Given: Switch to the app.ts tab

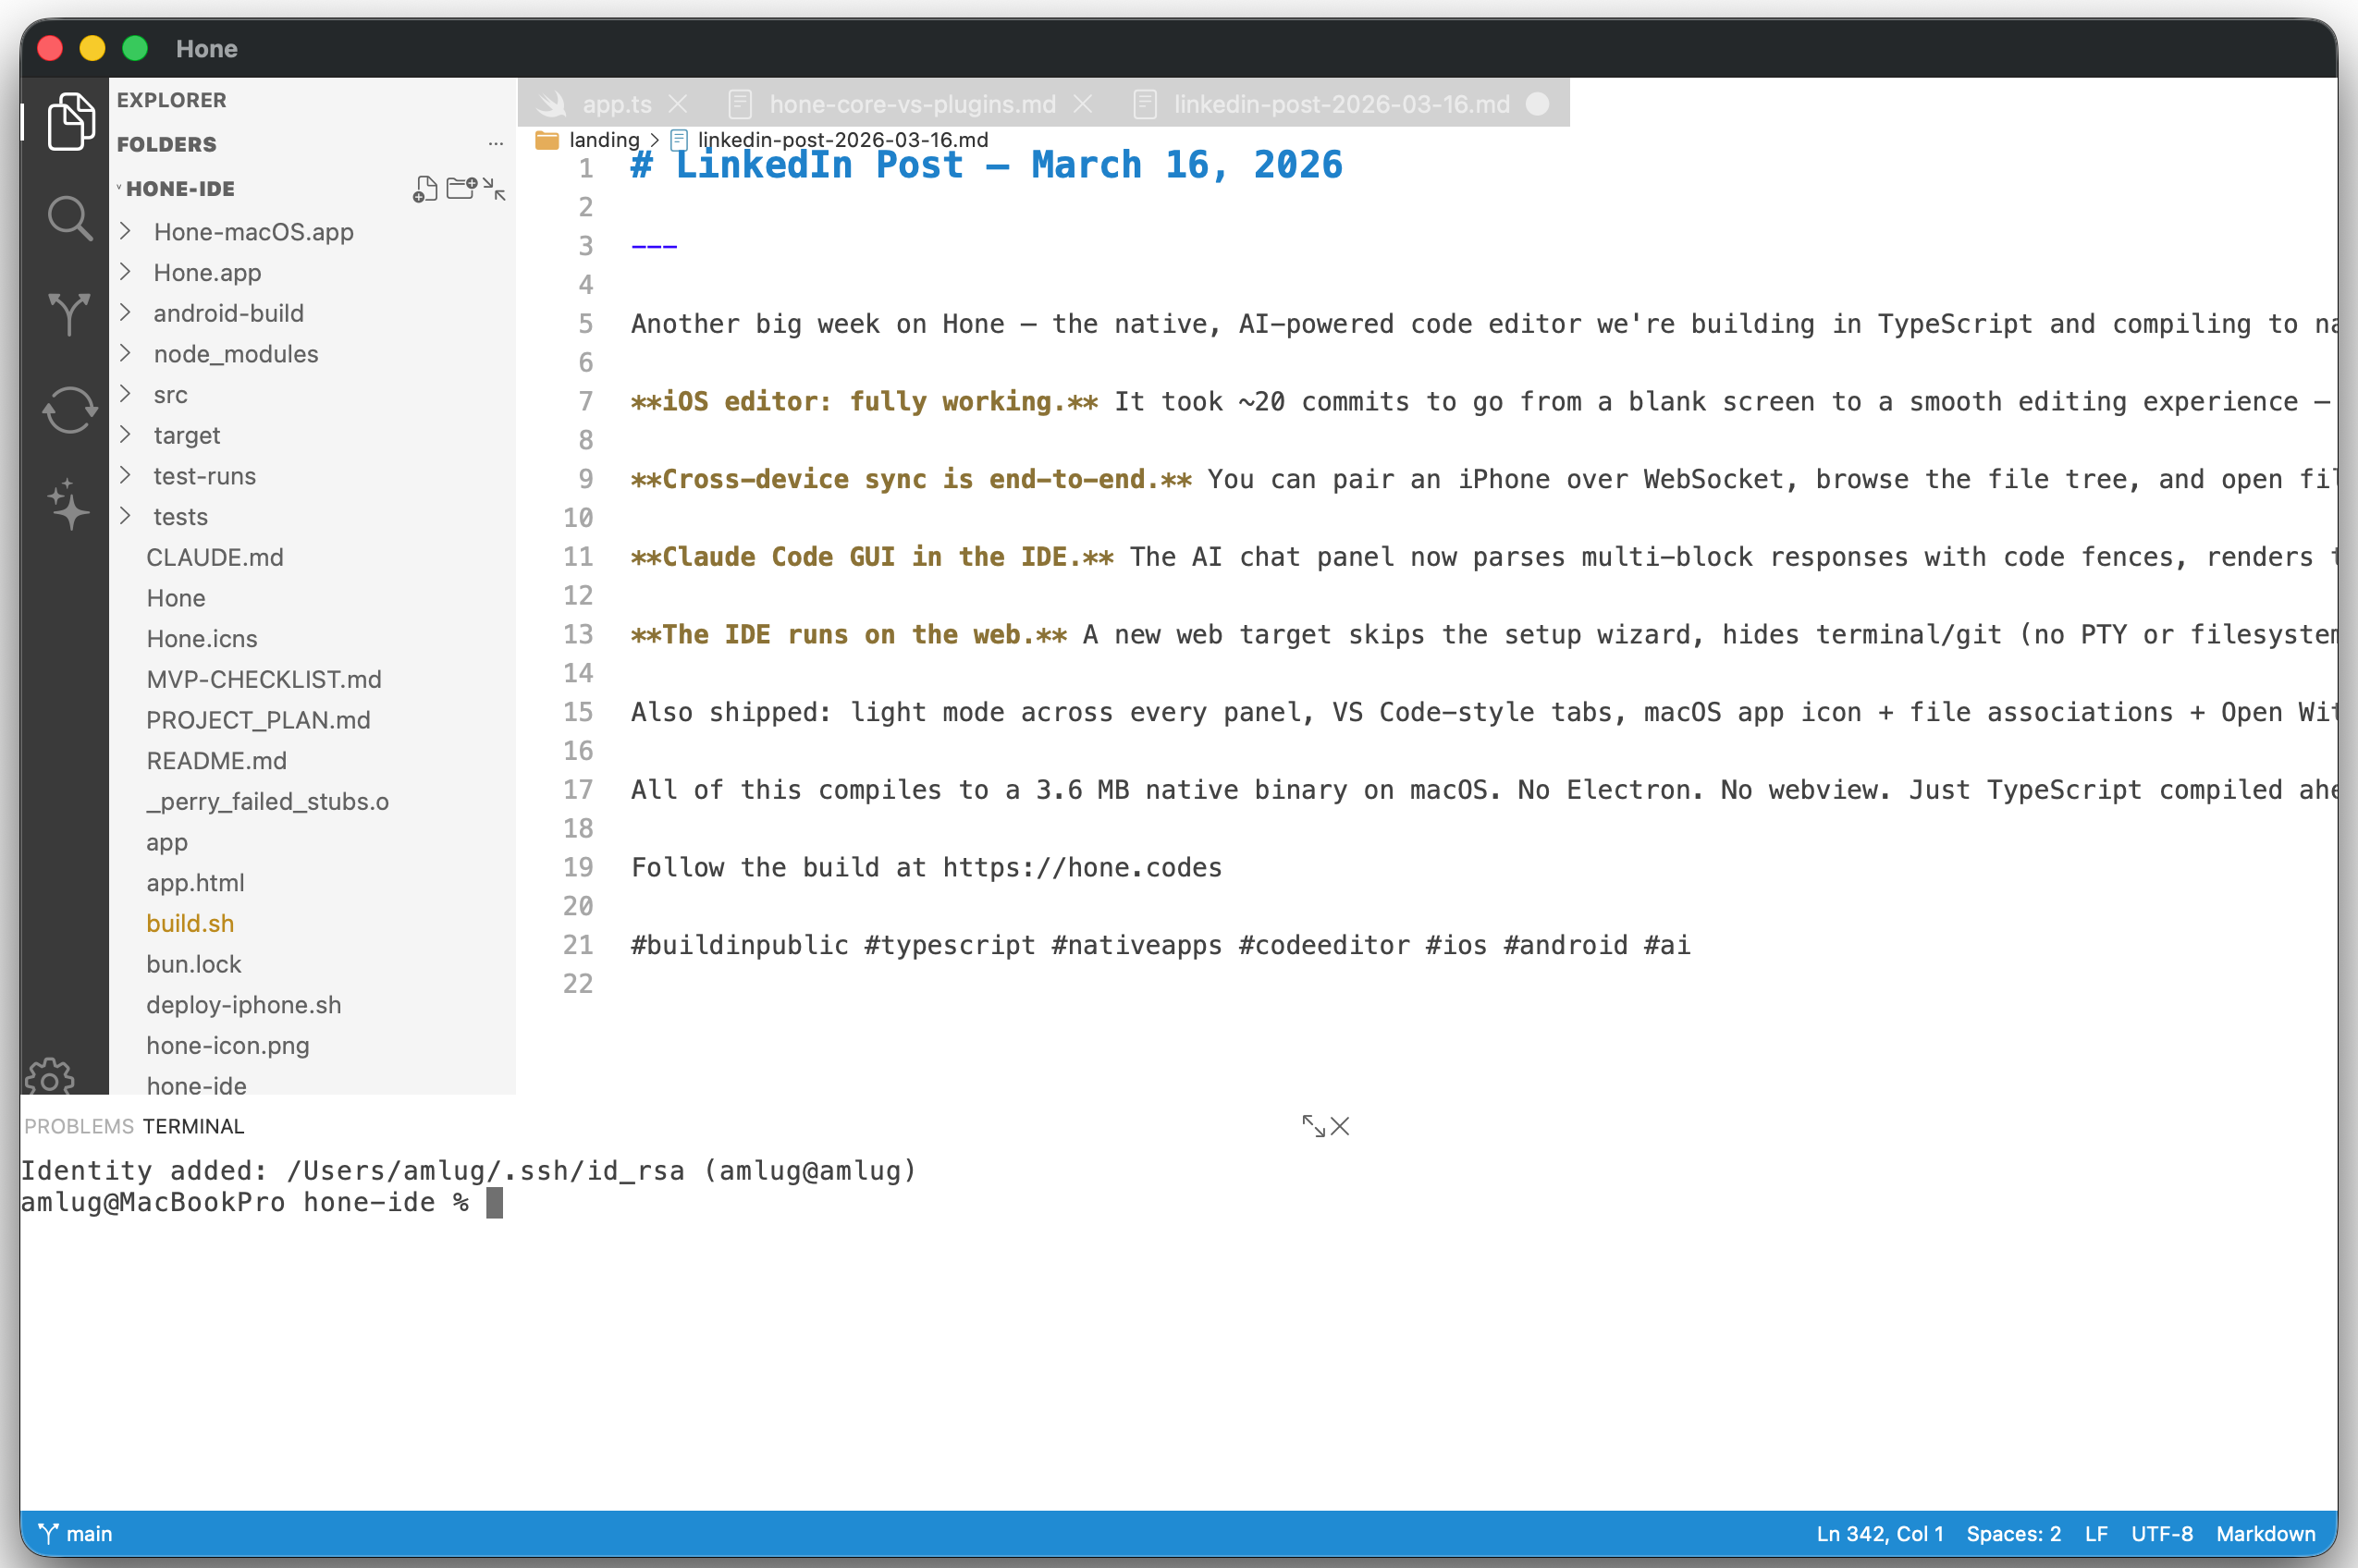Looking at the screenshot, I should (x=616, y=104).
